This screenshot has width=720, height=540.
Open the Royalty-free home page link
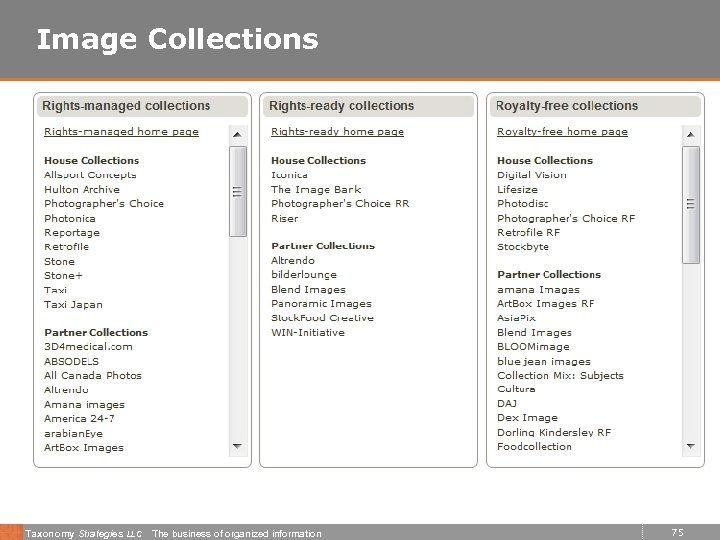[x=562, y=132]
